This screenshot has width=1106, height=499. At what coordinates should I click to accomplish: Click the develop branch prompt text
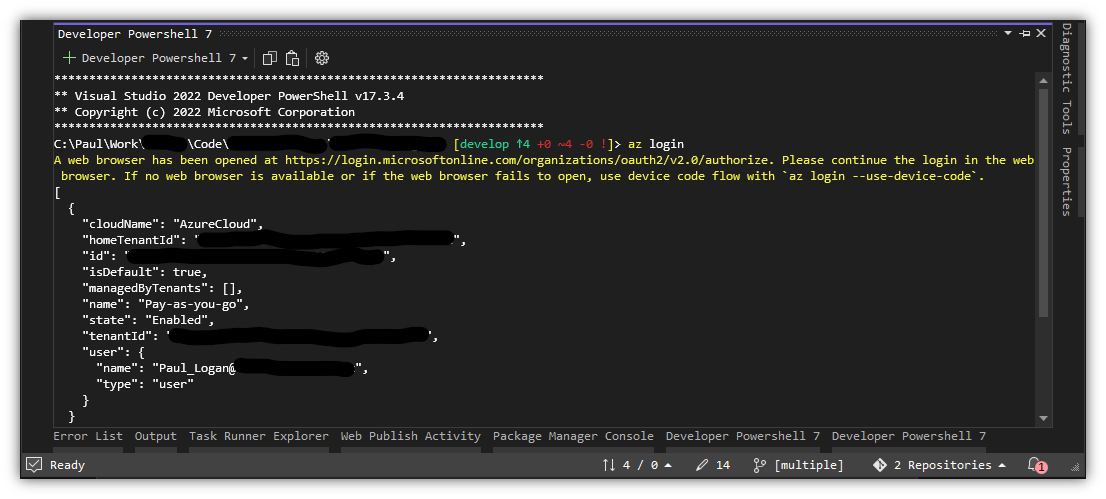pyautogui.click(x=484, y=144)
